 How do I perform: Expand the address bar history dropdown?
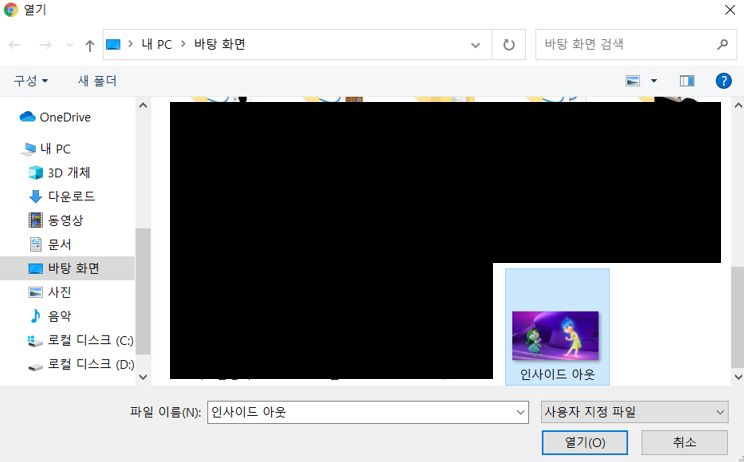(475, 45)
